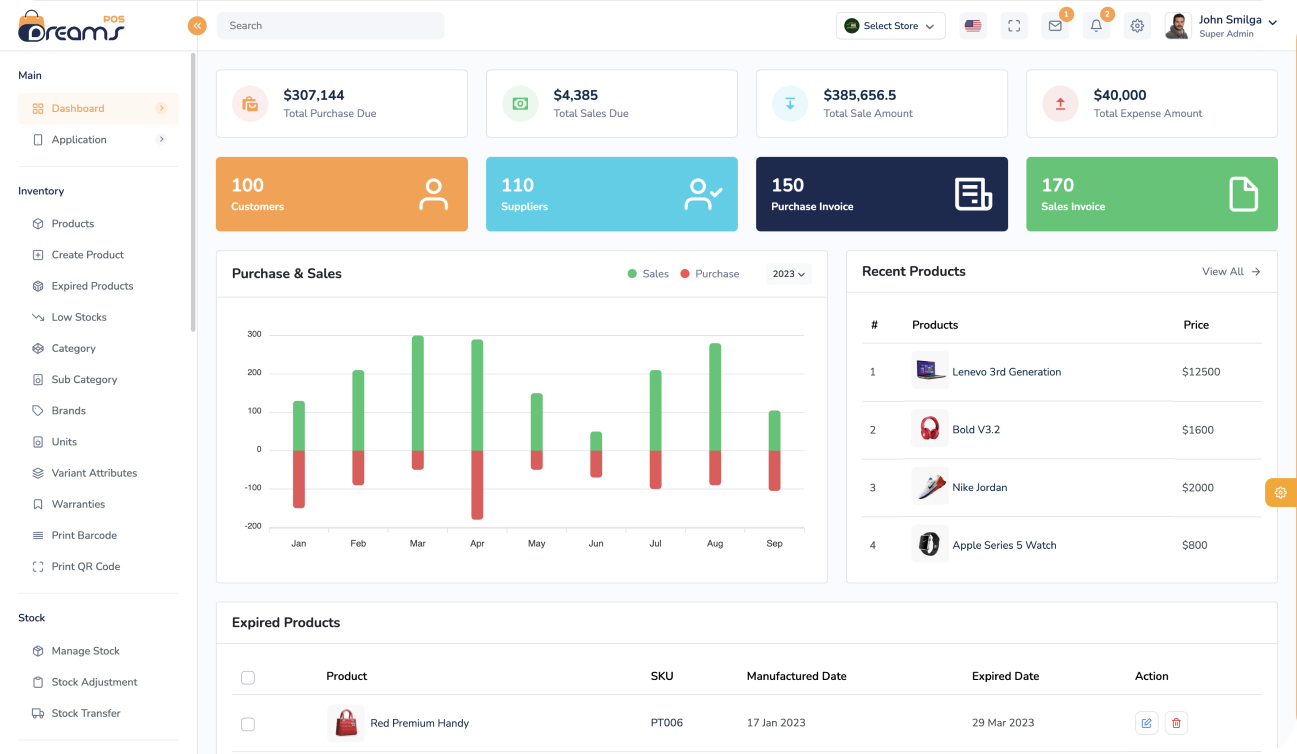Viewport: 1297px width, 754px height.
Task: Open Low Stocks in the sidebar
Action: [79, 317]
